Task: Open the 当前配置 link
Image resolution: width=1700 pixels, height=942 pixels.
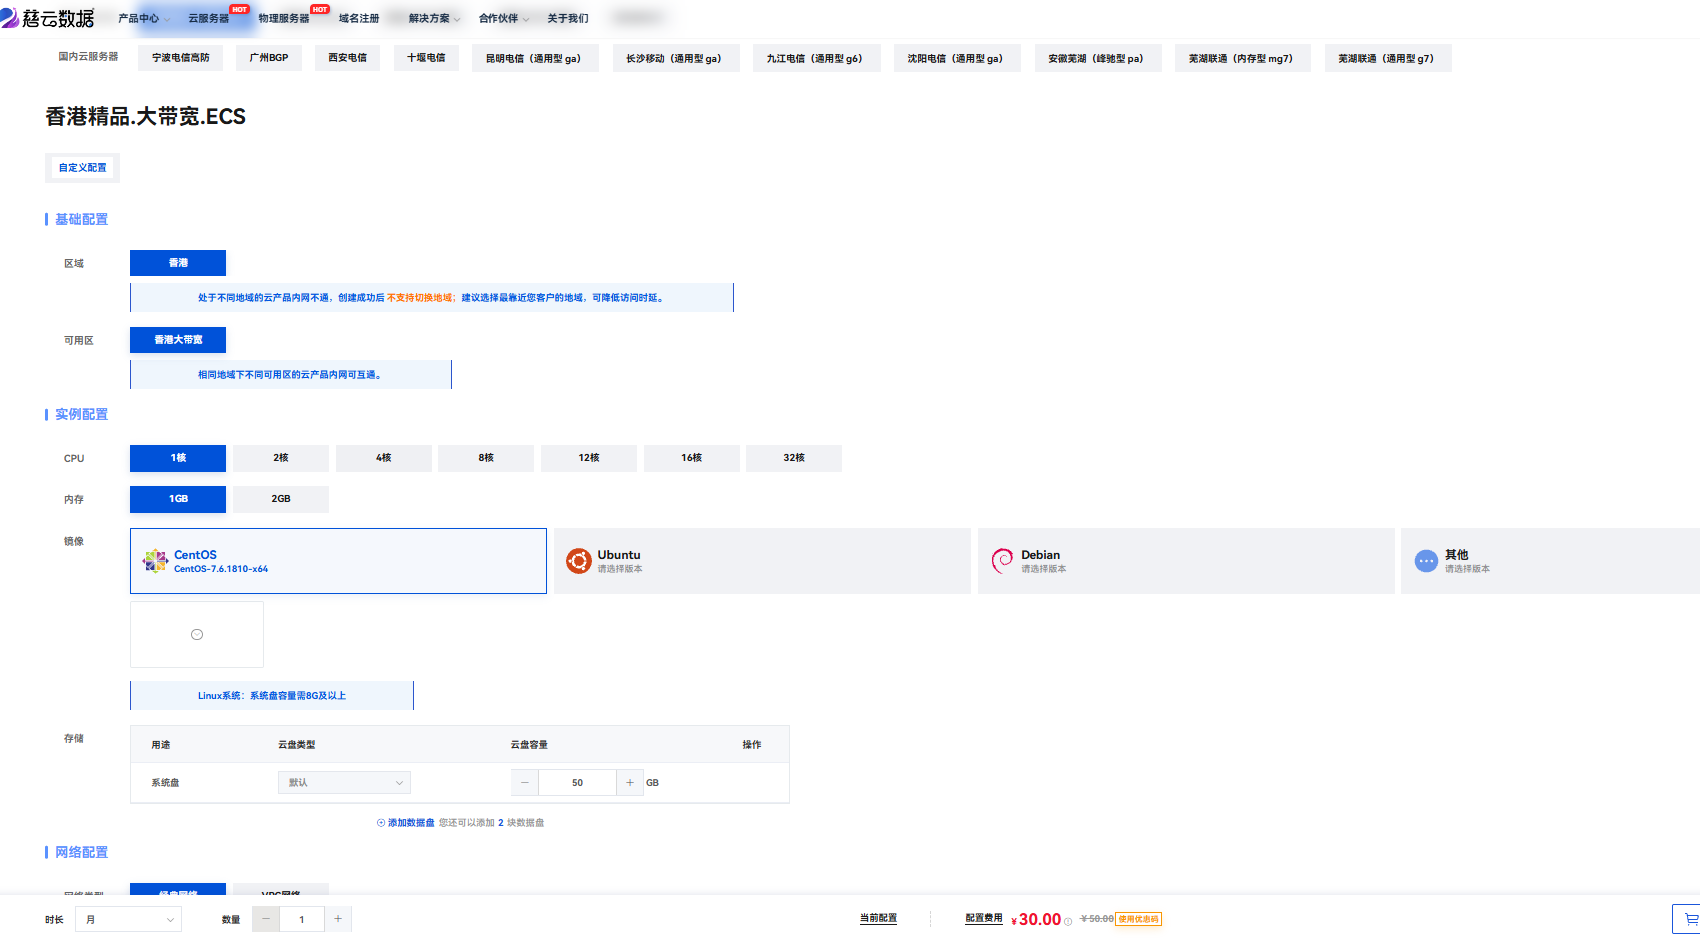Action: click(x=878, y=918)
